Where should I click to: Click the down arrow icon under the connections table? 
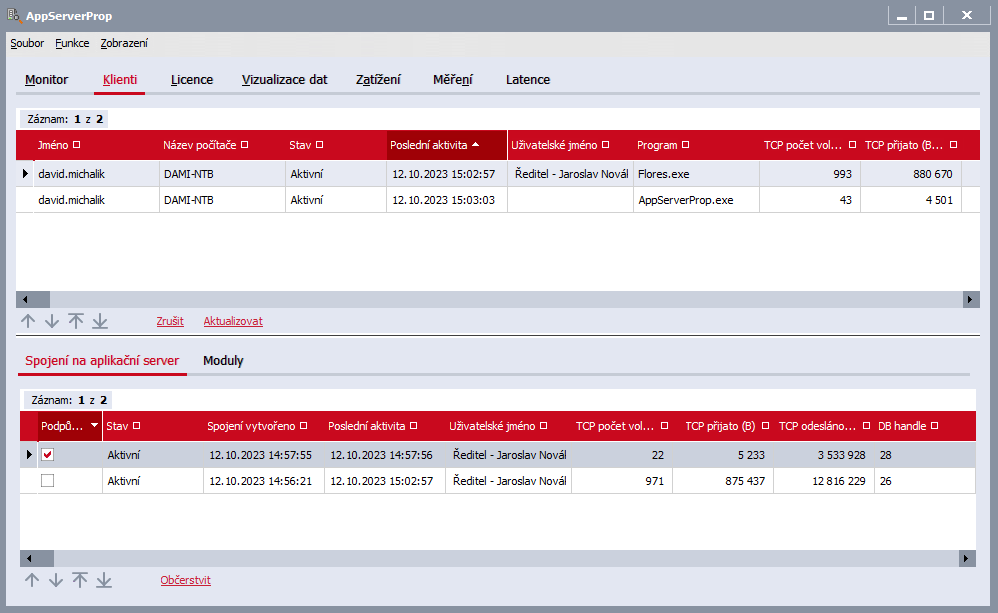(56, 580)
